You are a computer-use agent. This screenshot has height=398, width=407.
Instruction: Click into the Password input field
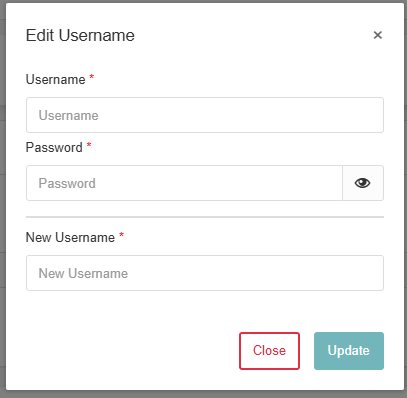(x=184, y=183)
